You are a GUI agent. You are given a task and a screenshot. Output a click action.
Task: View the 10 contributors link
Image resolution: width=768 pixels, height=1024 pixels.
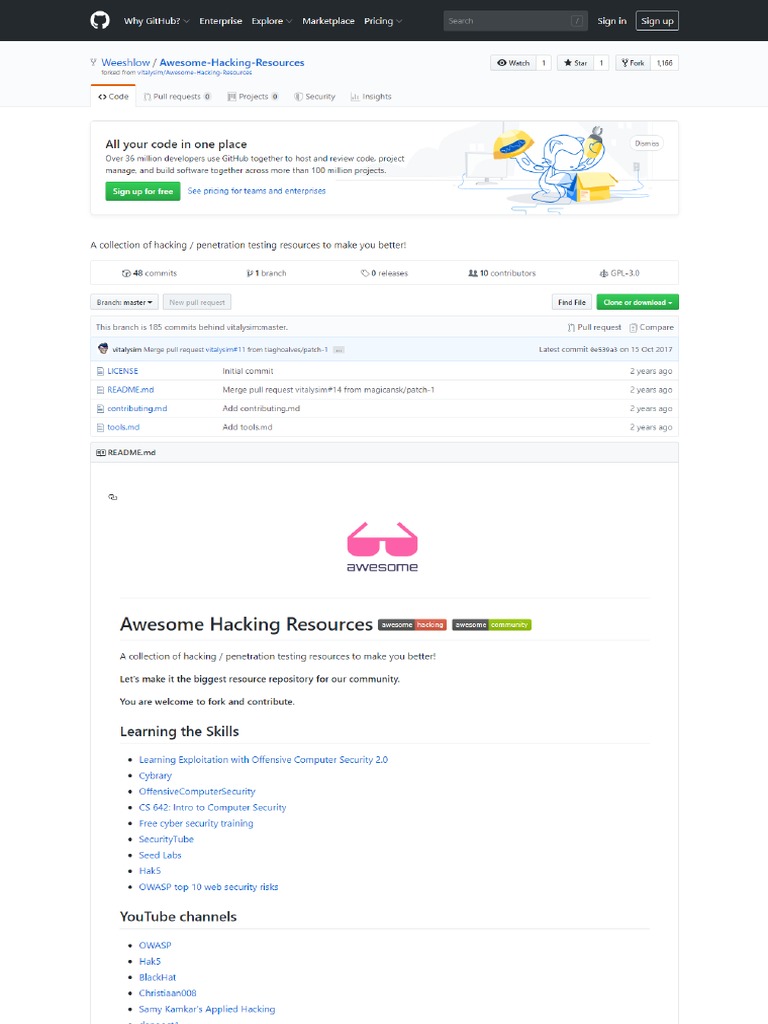[x=502, y=273]
